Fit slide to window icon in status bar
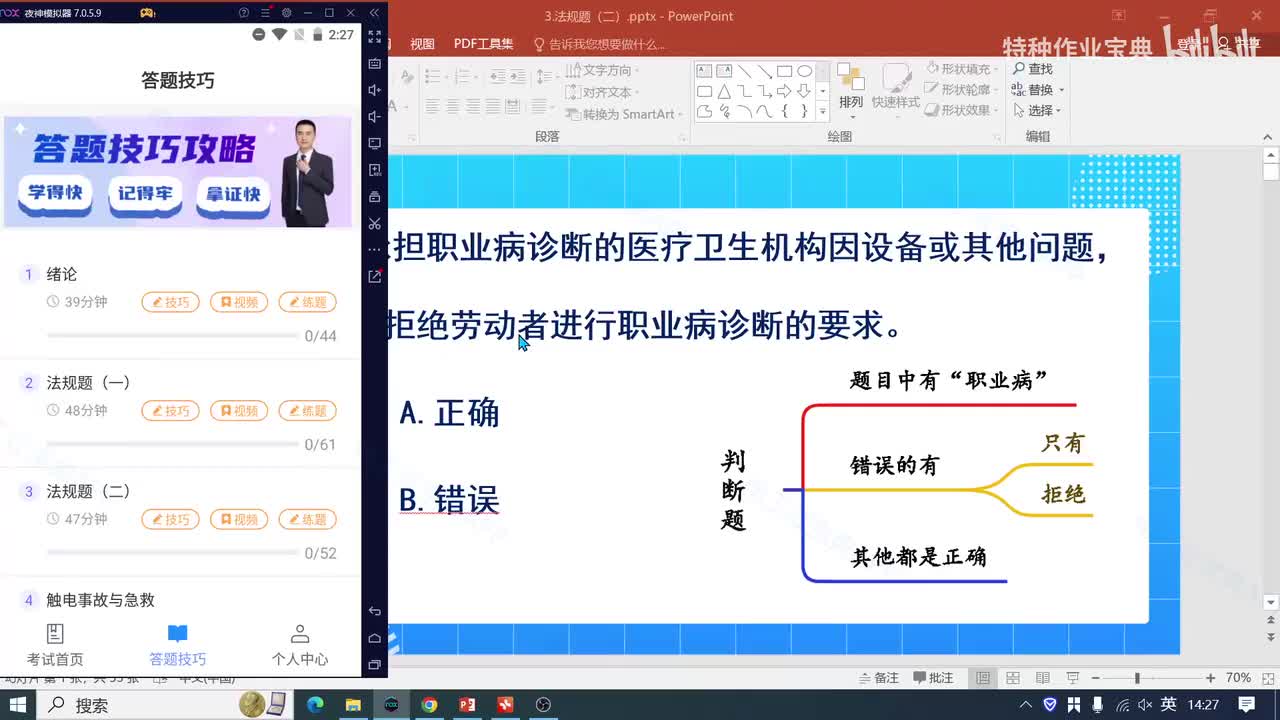Screen dimensions: 1280x720 1268,678
